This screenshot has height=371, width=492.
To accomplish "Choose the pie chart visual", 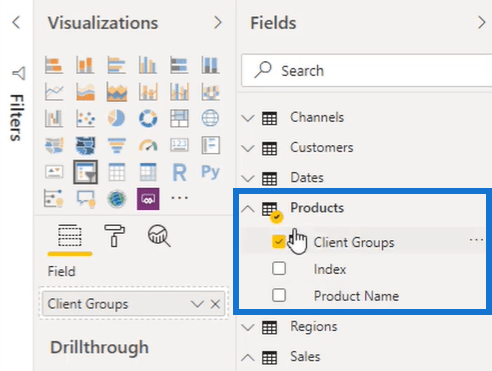I will pos(116,118).
